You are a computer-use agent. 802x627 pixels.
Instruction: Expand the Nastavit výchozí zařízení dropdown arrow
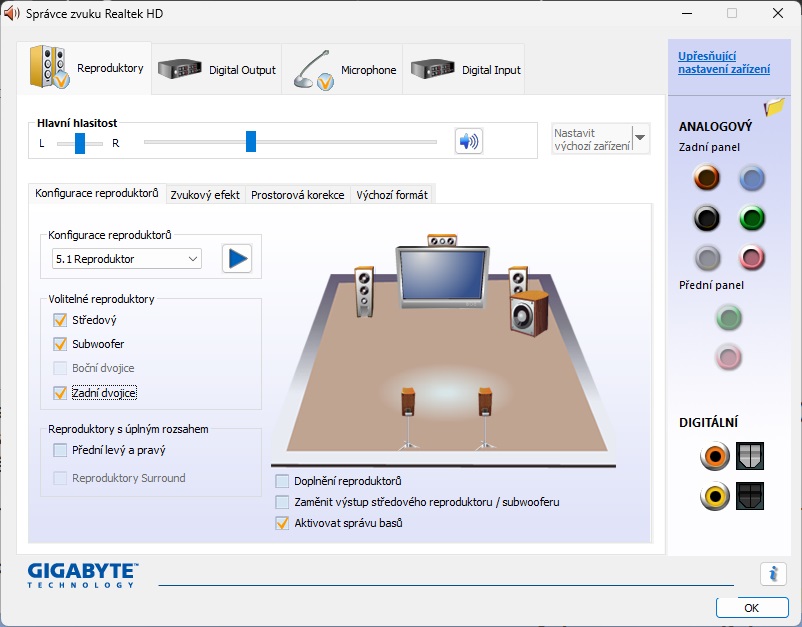[x=640, y=138]
